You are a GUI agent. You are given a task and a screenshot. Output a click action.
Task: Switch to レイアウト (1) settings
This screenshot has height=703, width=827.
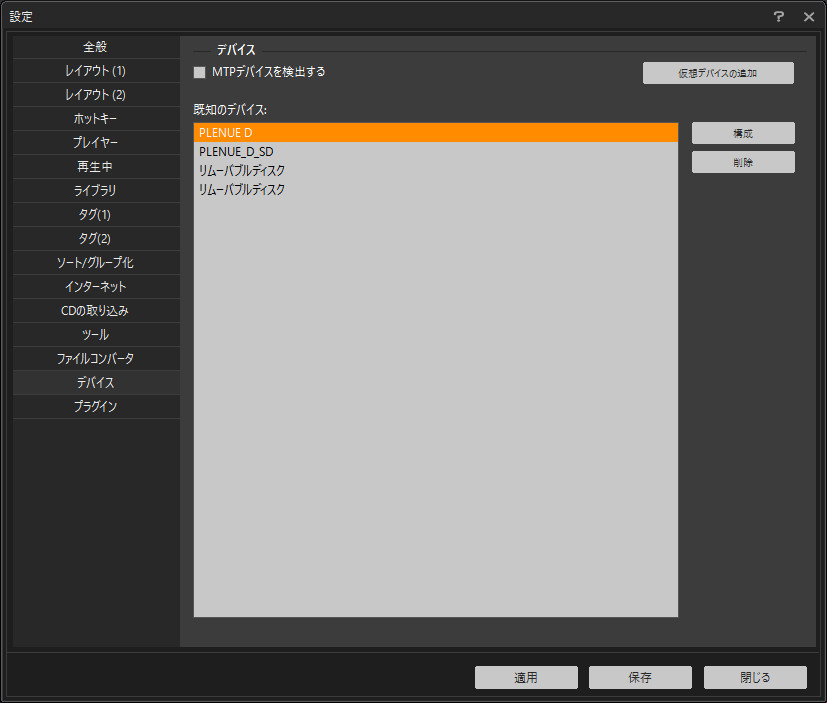click(x=96, y=71)
